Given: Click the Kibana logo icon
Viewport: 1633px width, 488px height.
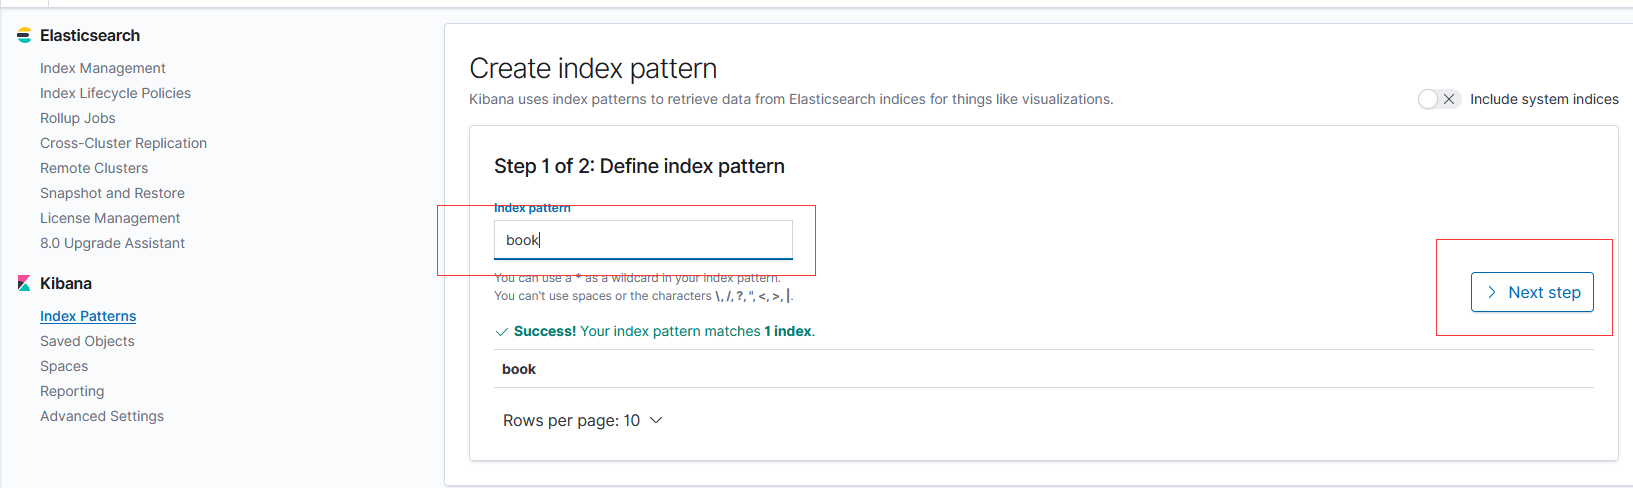Looking at the screenshot, I should click(x=24, y=284).
